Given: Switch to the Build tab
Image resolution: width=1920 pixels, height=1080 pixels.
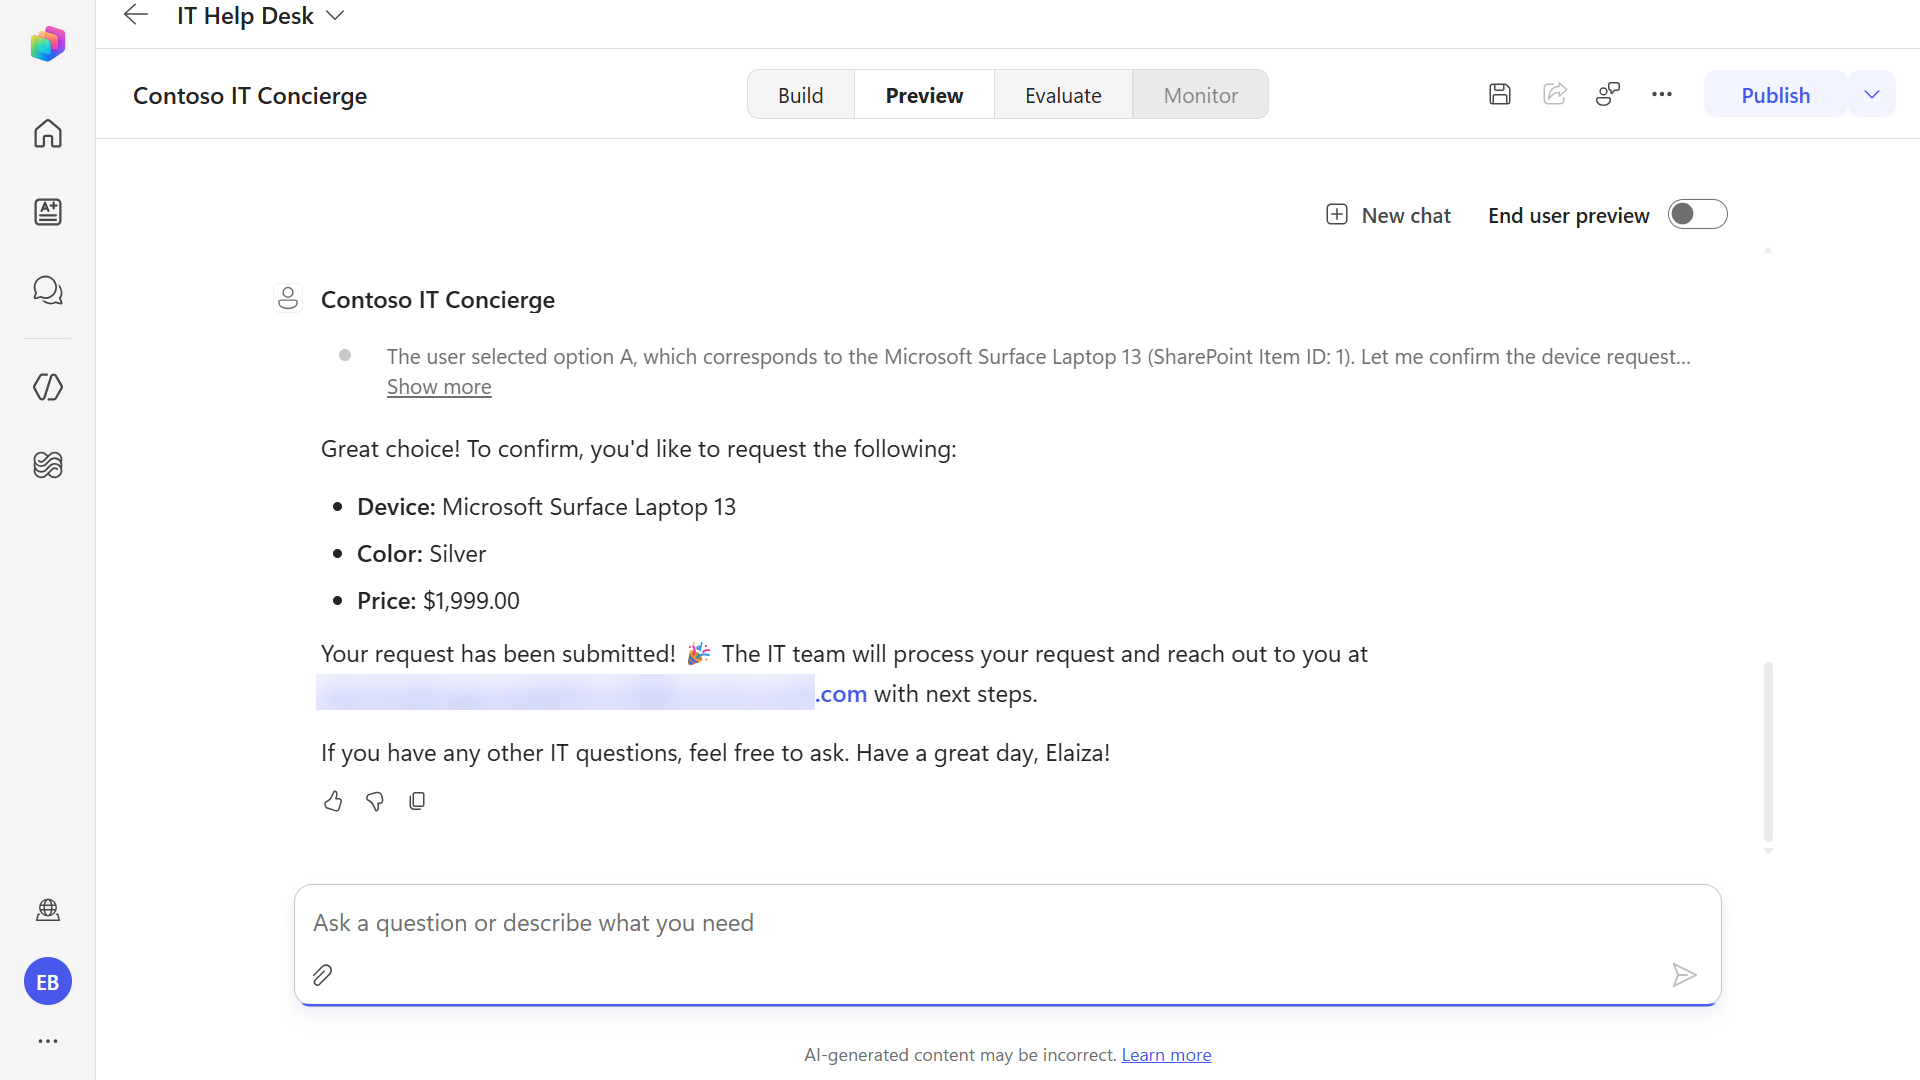Looking at the screenshot, I should pos(801,95).
